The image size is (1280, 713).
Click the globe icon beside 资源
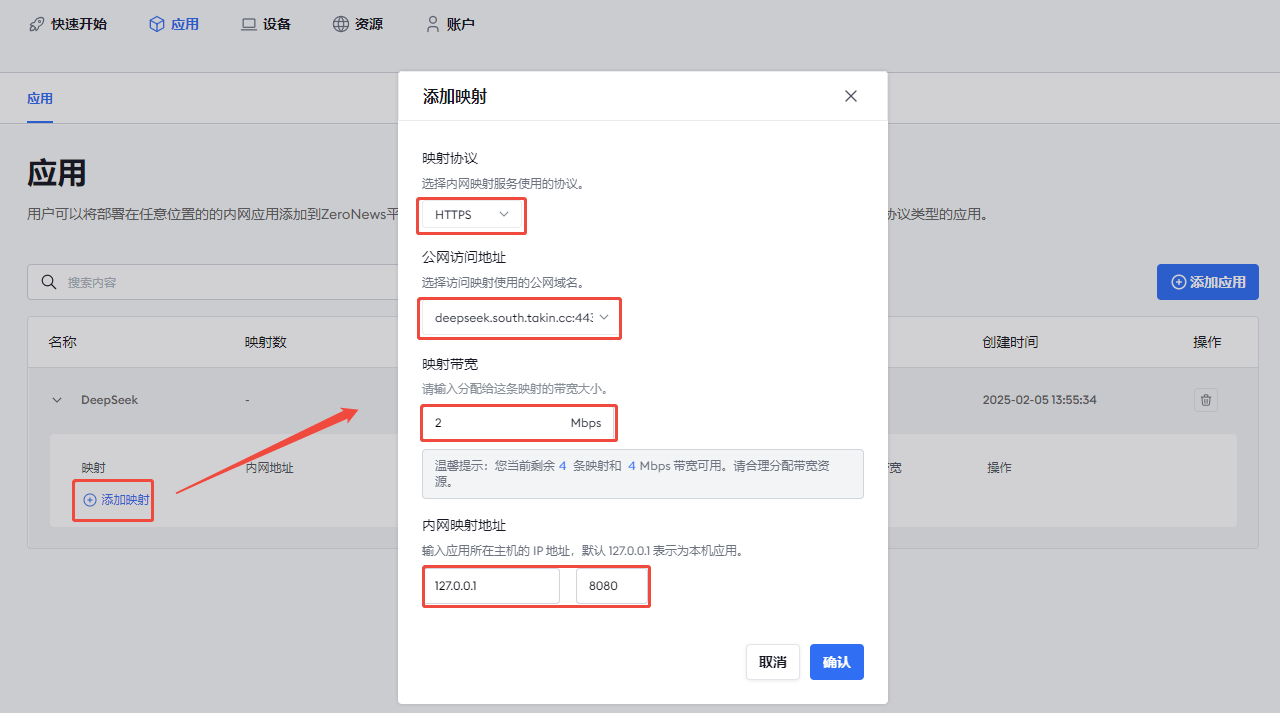(x=341, y=24)
